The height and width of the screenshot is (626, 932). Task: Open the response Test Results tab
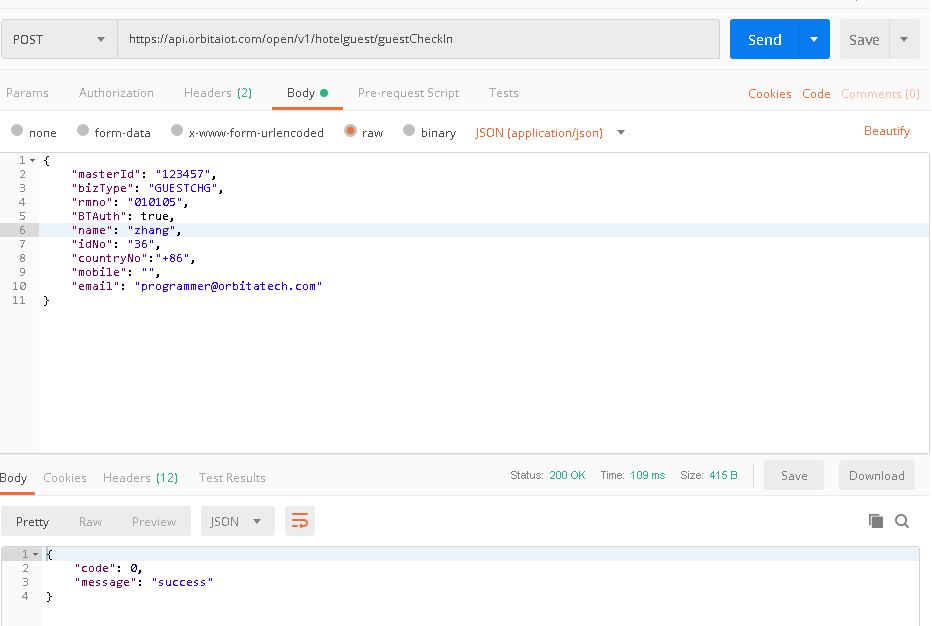232,478
